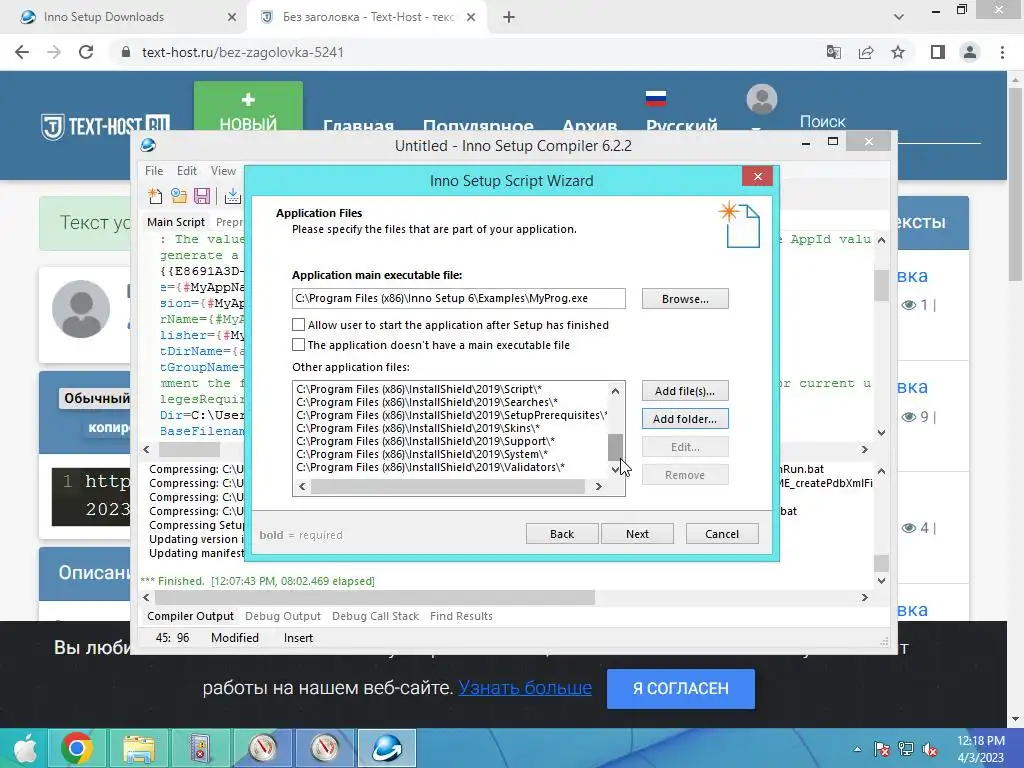Image resolution: width=1024 pixels, height=768 pixels.
Task: Click the Action Center flag tray icon
Action: coord(881,750)
